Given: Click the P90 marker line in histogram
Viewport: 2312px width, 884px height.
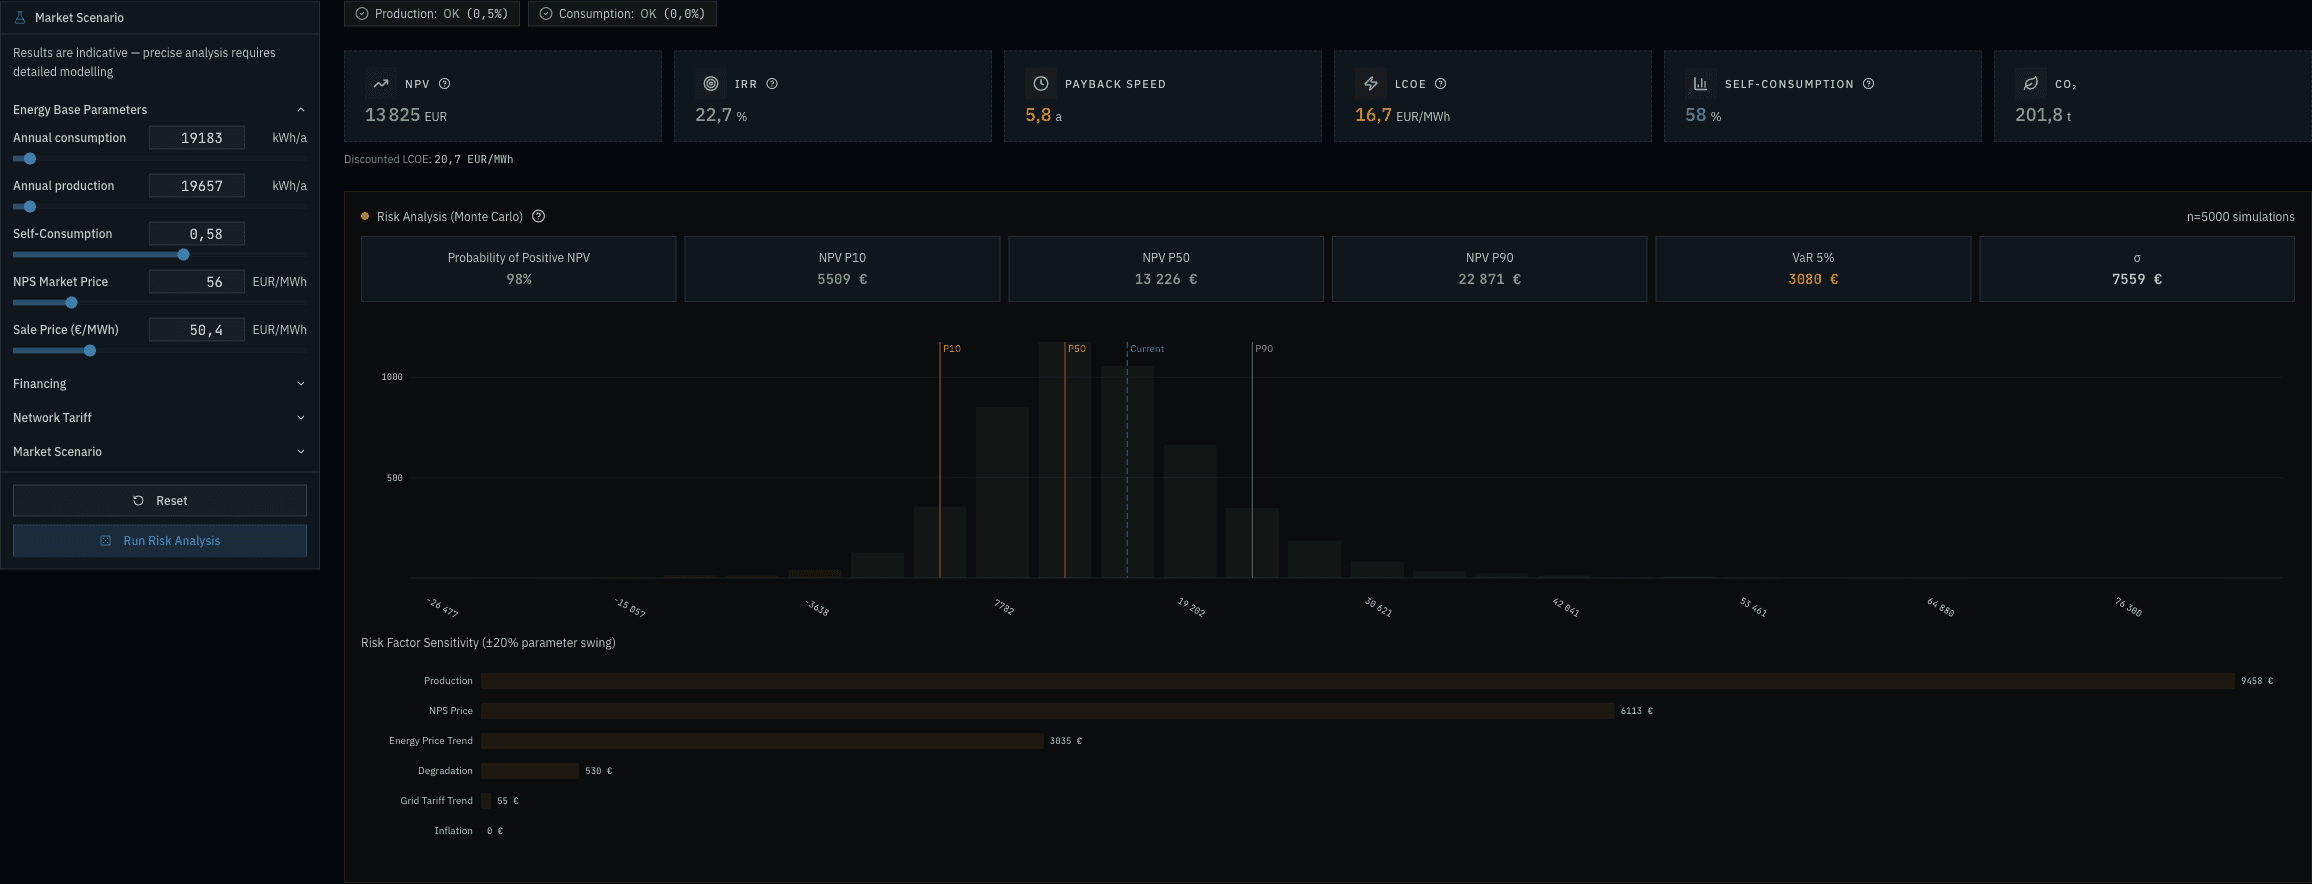Looking at the screenshot, I should pos(1252,460).
